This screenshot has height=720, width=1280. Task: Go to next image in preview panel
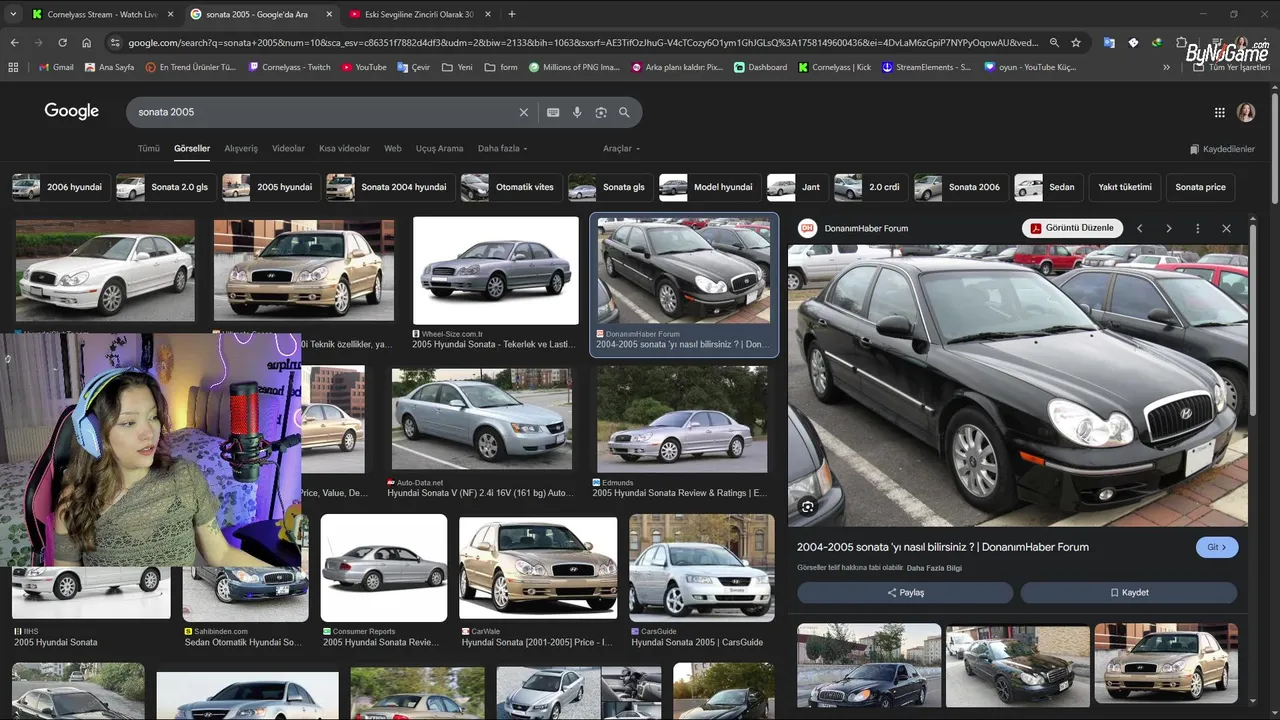[x=1168, y=228]
